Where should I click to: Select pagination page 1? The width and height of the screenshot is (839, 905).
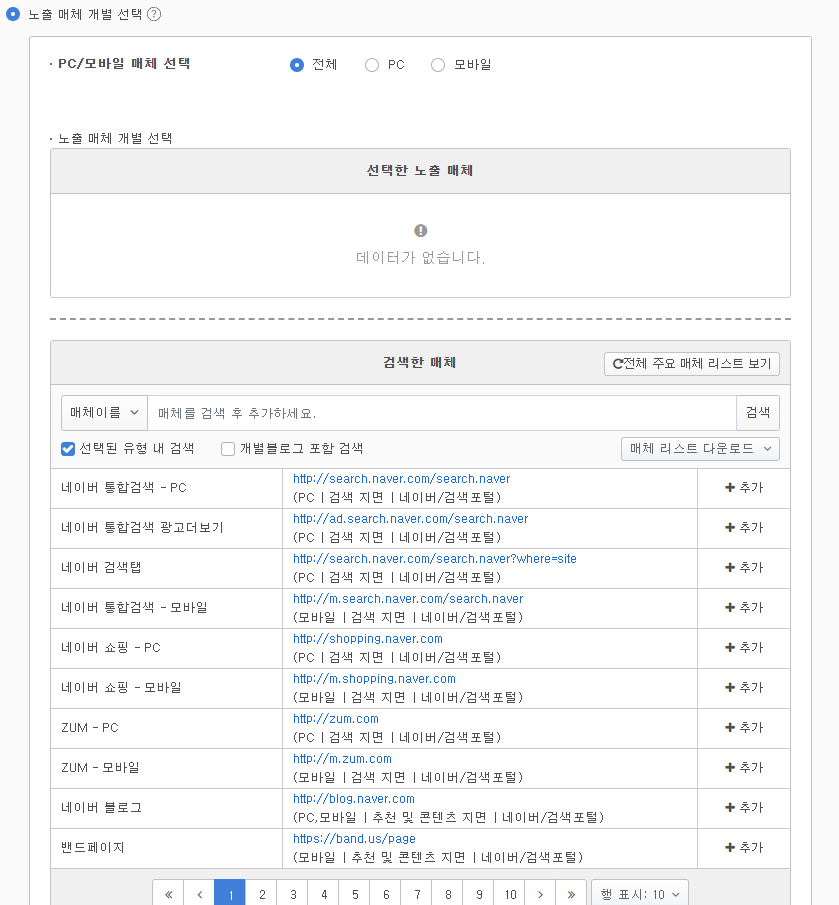230,894
